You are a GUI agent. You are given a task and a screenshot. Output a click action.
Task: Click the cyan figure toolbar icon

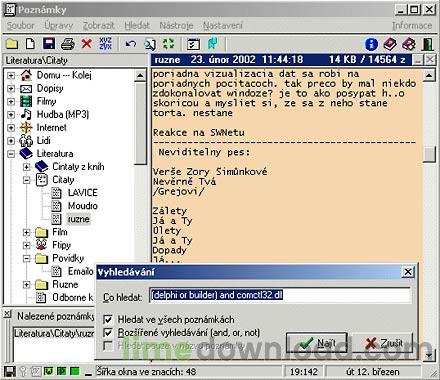pos(212,44)
